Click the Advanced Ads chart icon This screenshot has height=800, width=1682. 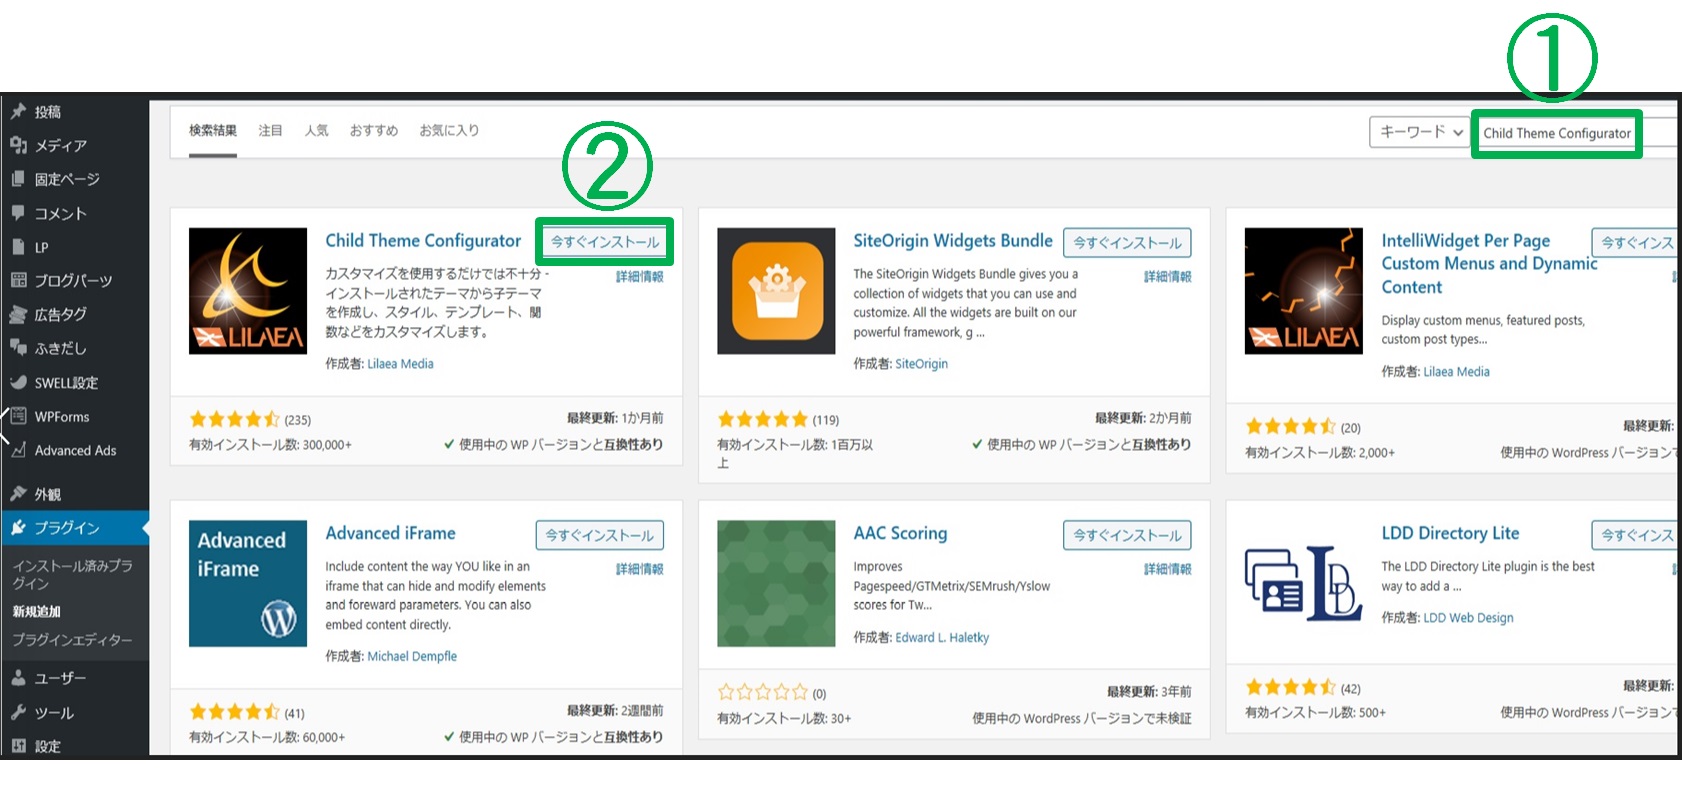tap(18, 451)
